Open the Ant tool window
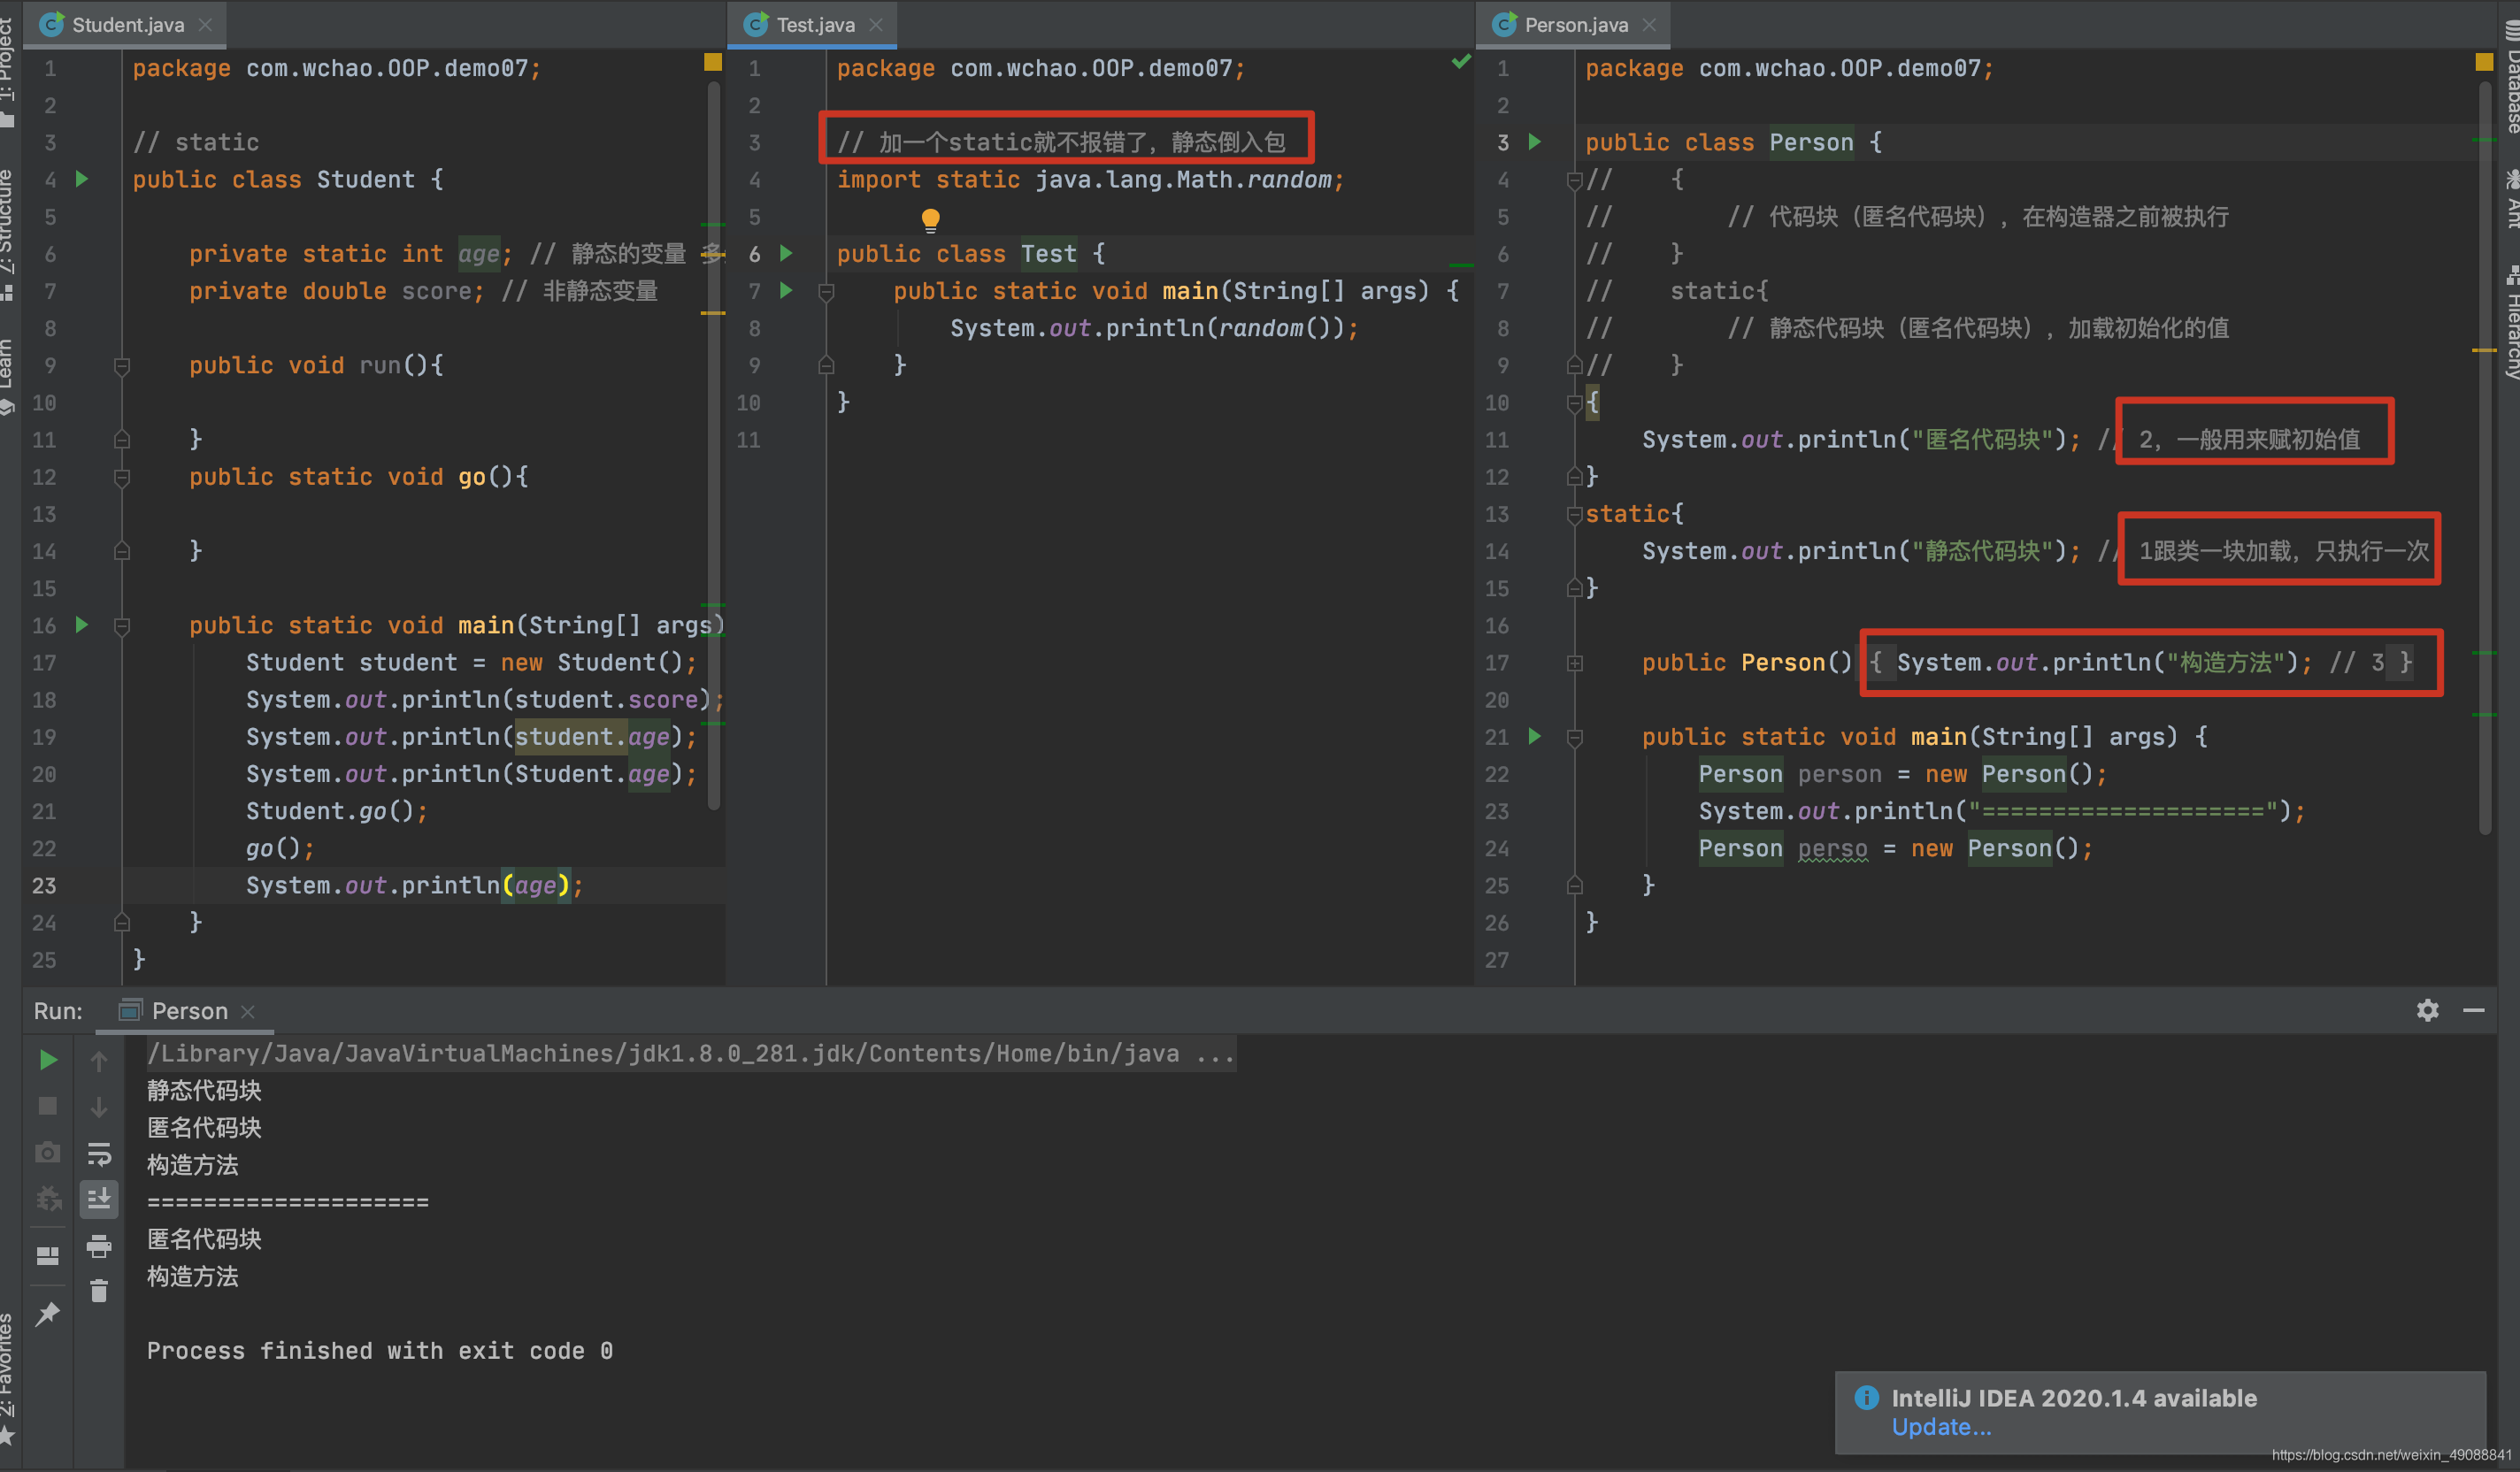 [x=2511, y=200]
